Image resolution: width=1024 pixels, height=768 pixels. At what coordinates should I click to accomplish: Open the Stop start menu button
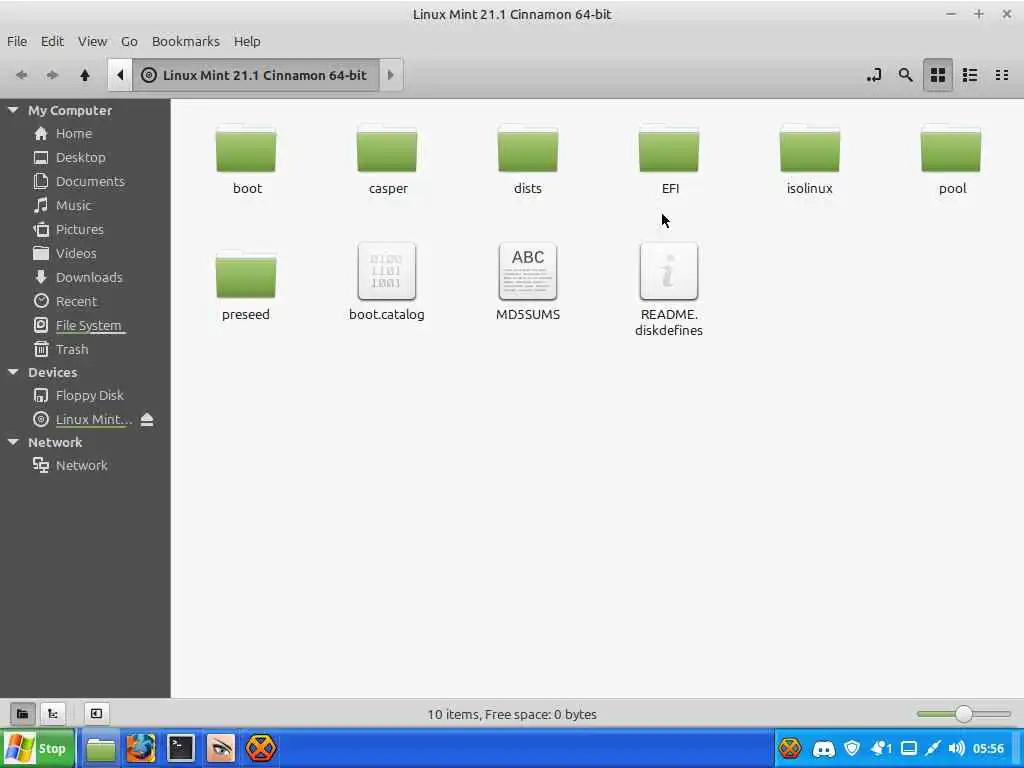36,748
